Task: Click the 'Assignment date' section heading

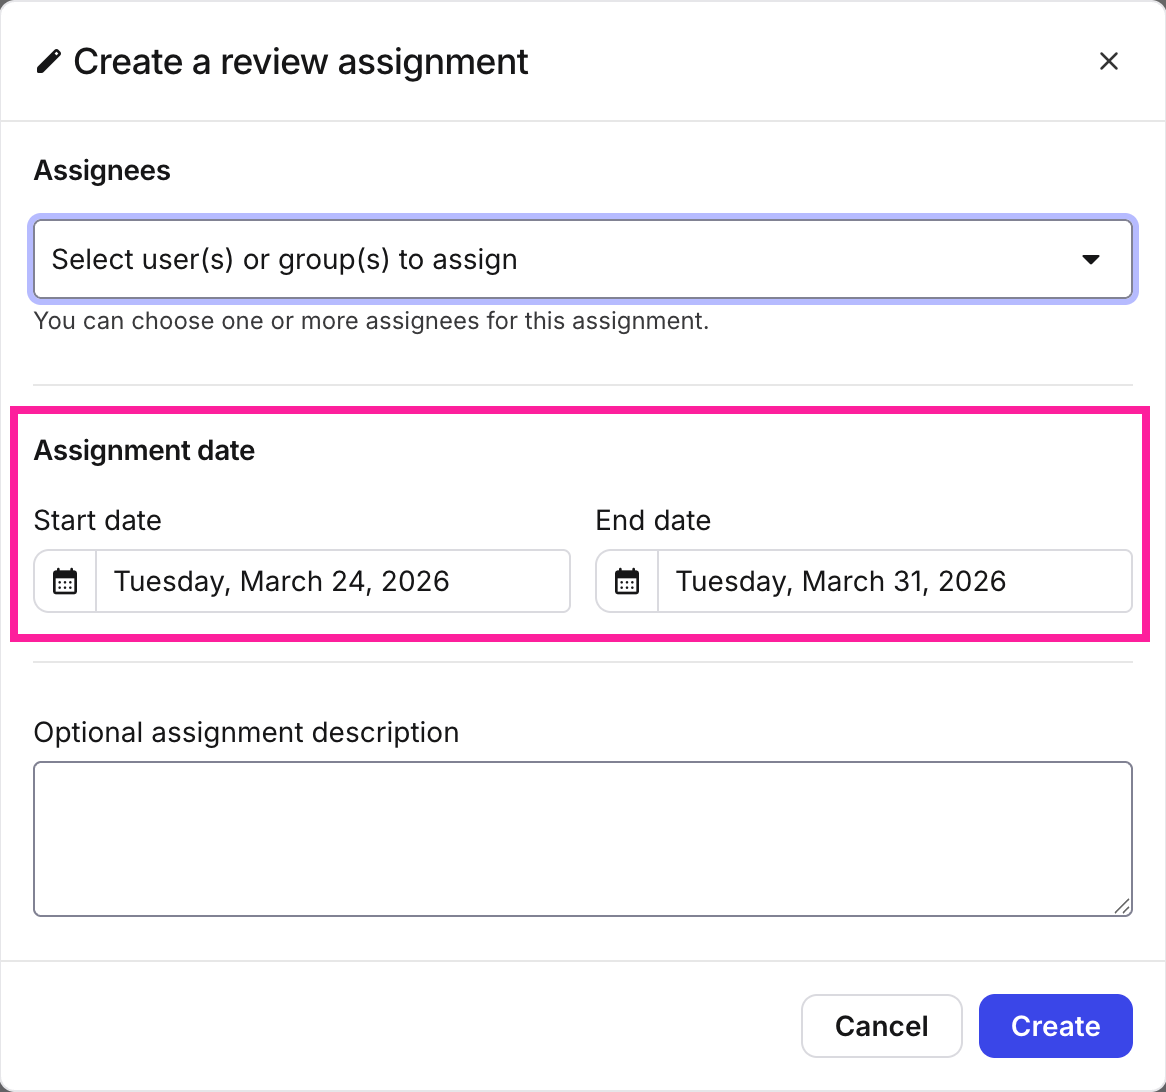Action: [144, 451]
